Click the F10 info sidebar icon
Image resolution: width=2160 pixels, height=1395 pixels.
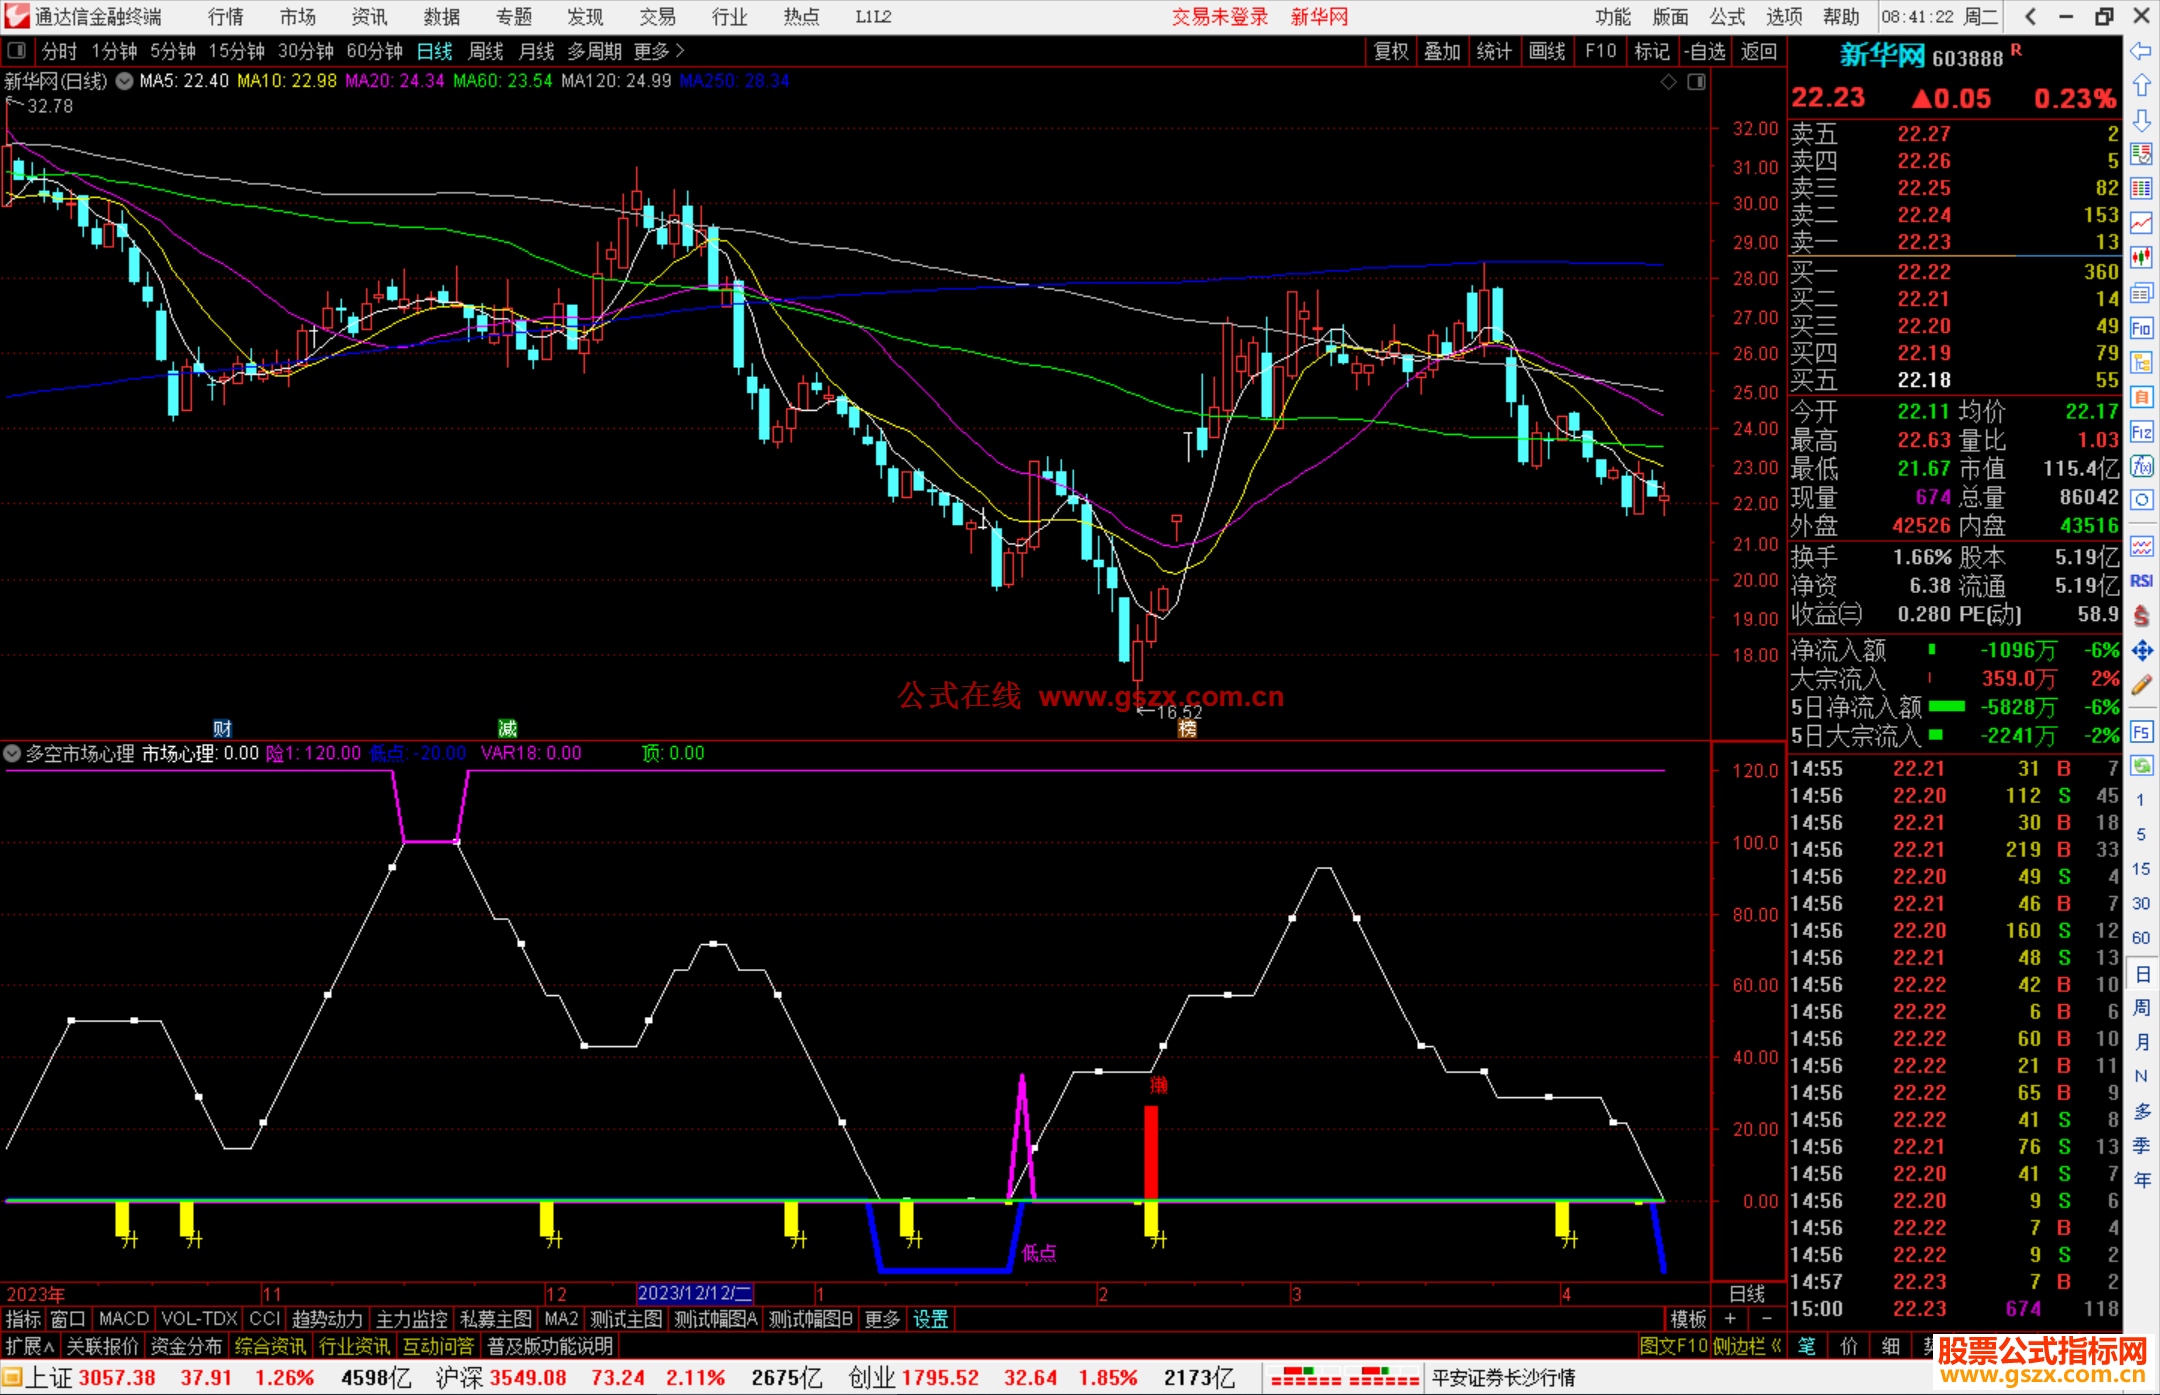click(x=2141, y=328)
